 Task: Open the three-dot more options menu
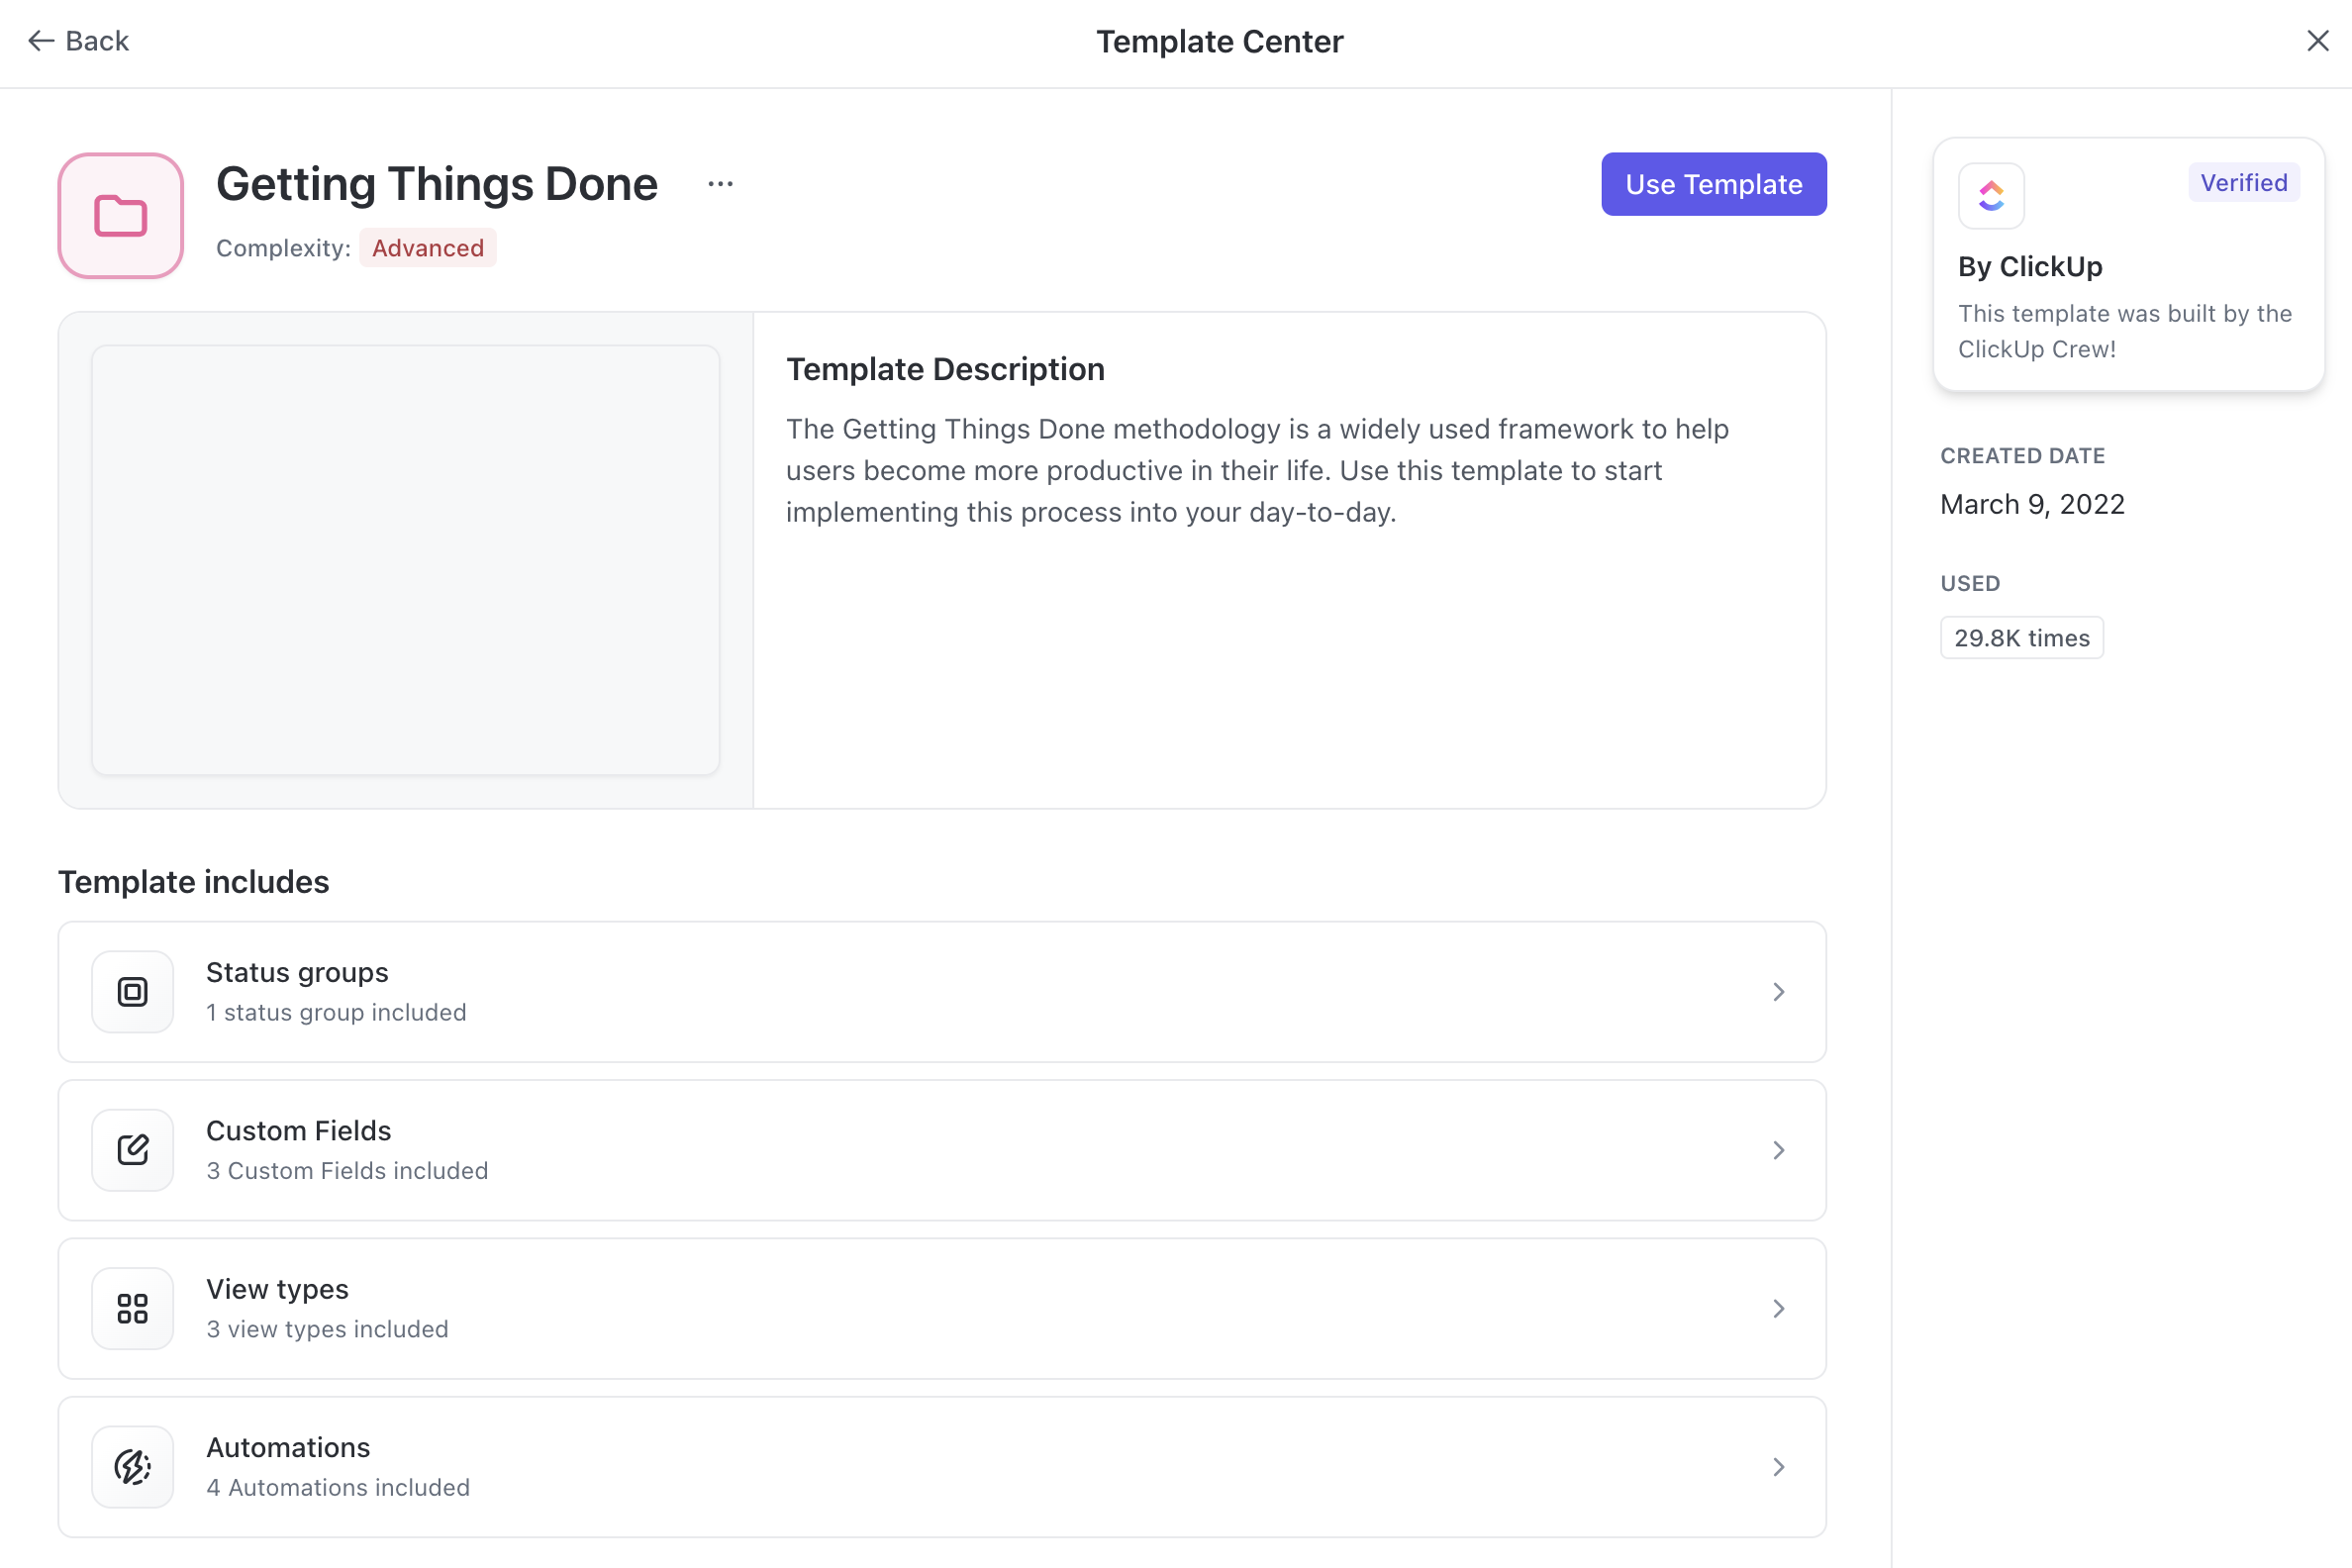(x=720, y=184)
